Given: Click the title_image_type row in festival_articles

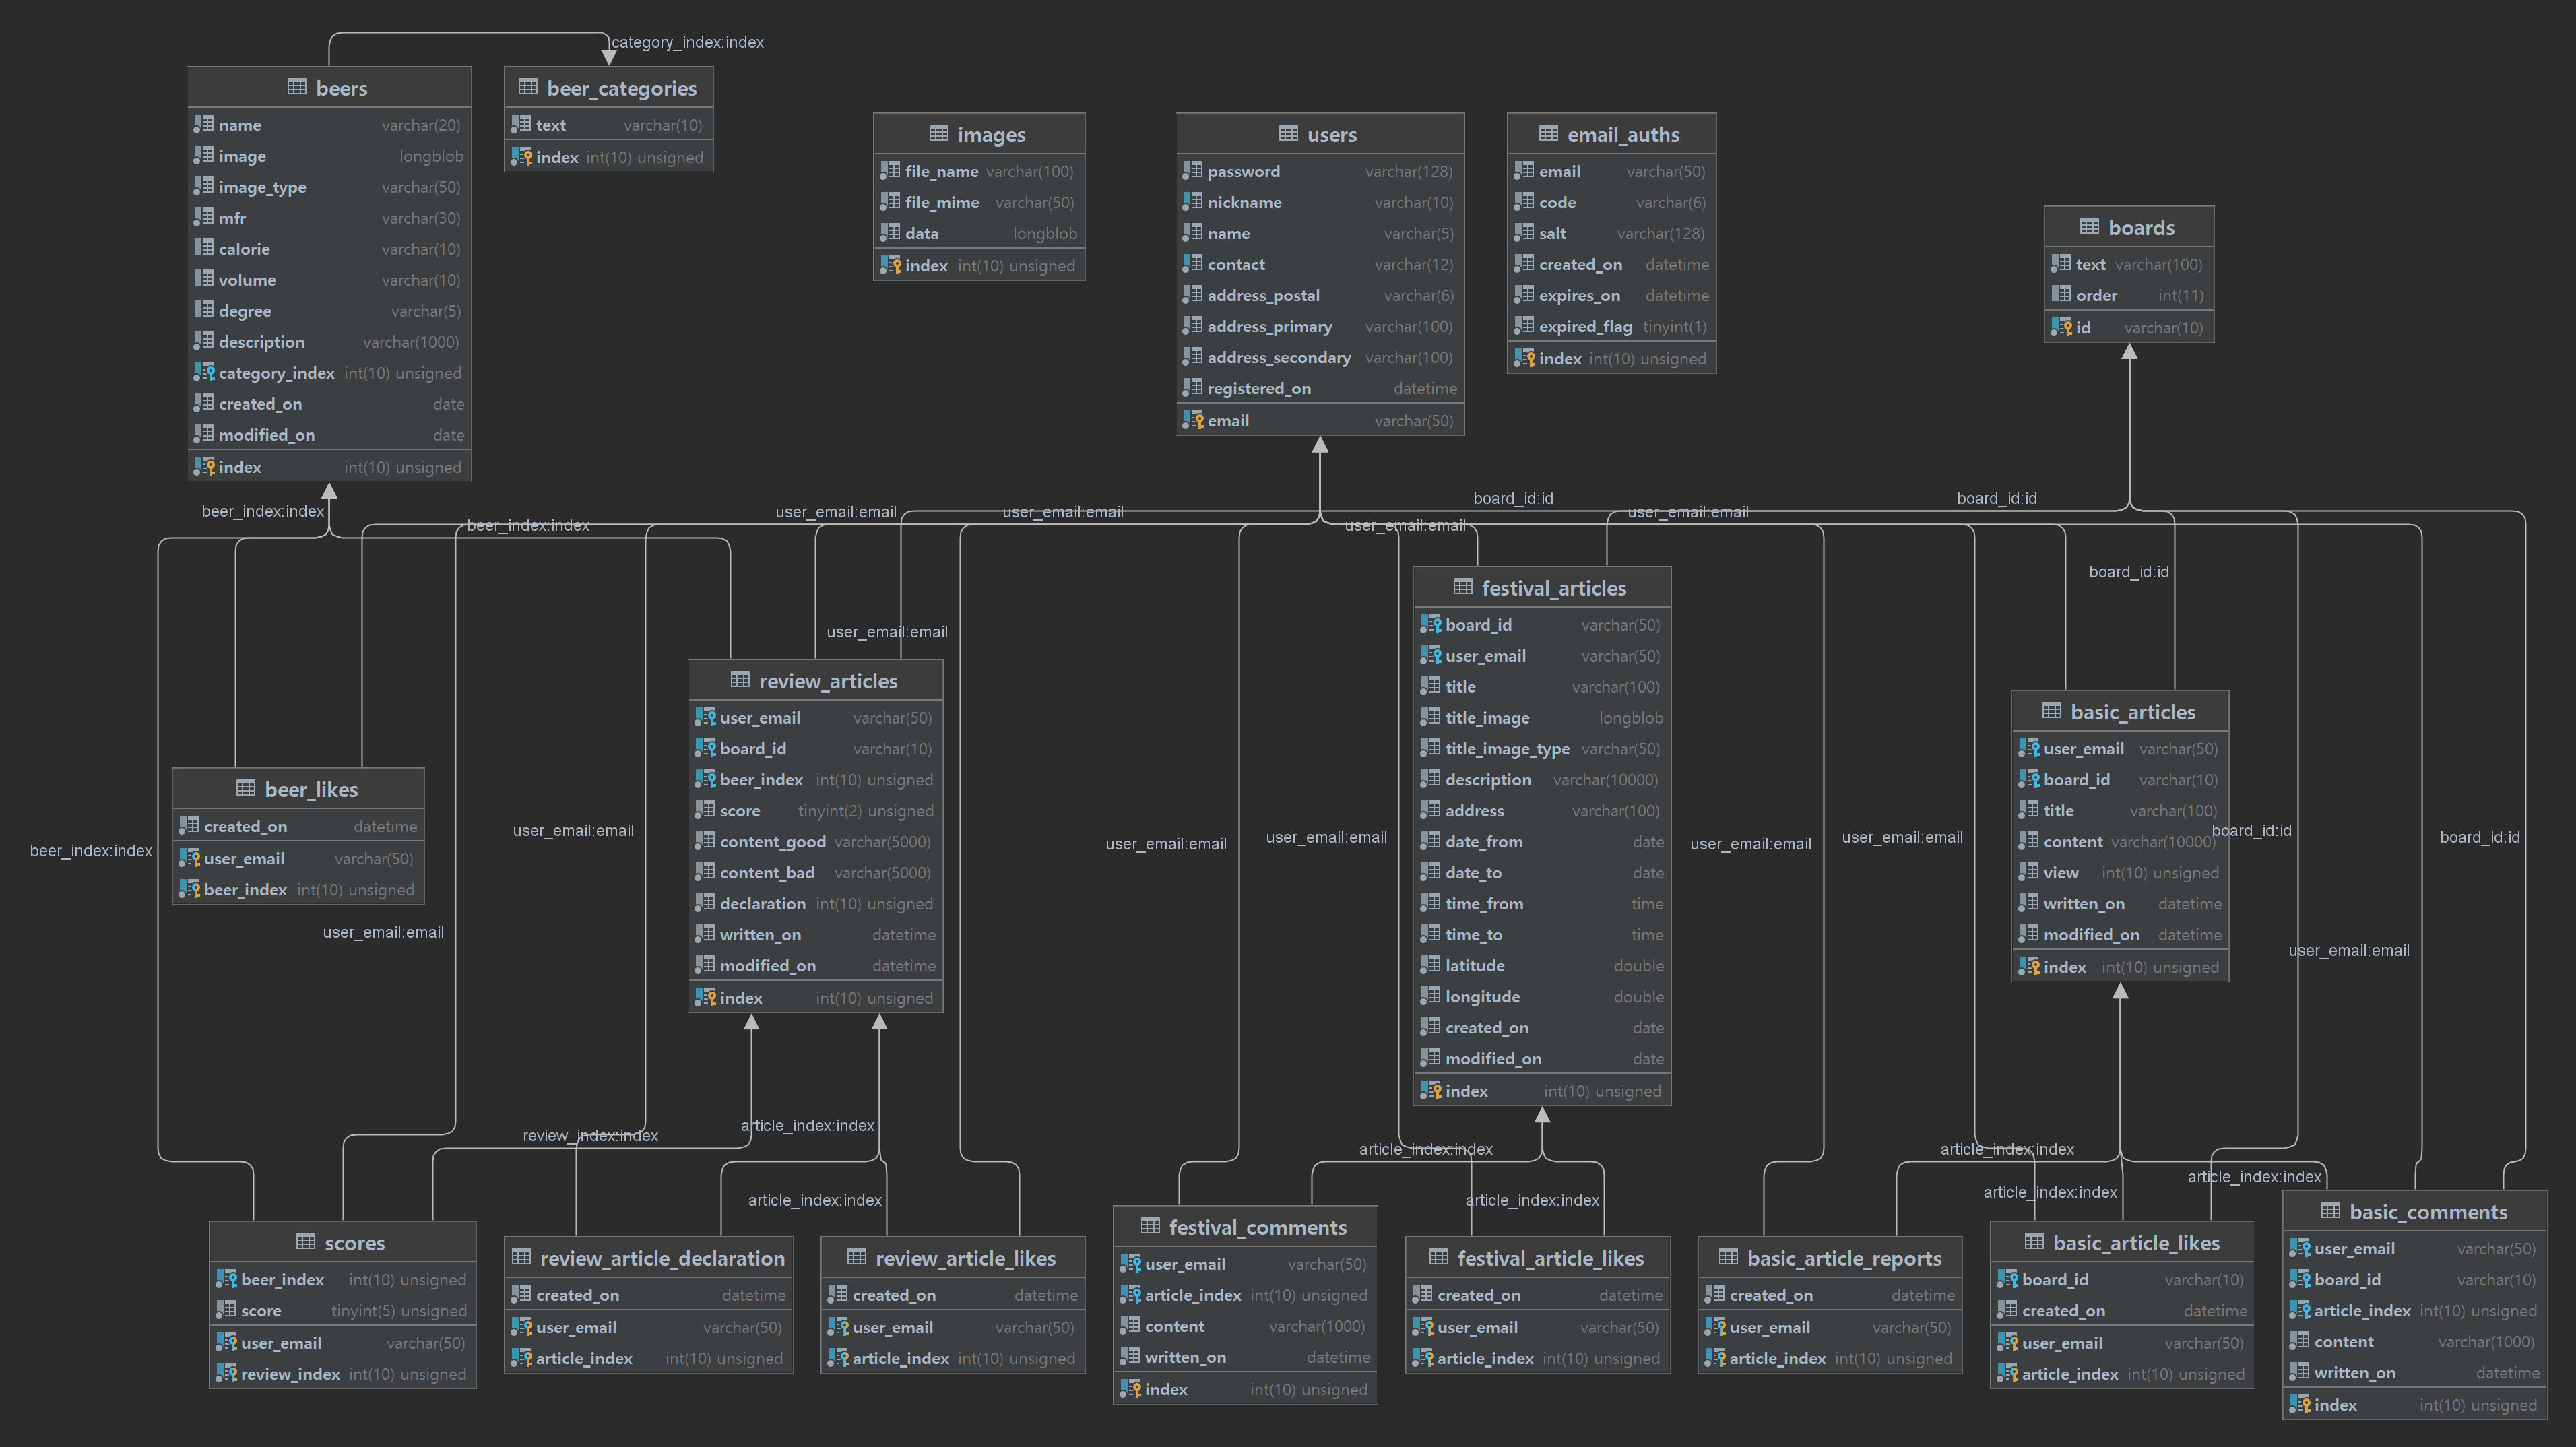Looking at the screenshot, I should point(1542,748).
